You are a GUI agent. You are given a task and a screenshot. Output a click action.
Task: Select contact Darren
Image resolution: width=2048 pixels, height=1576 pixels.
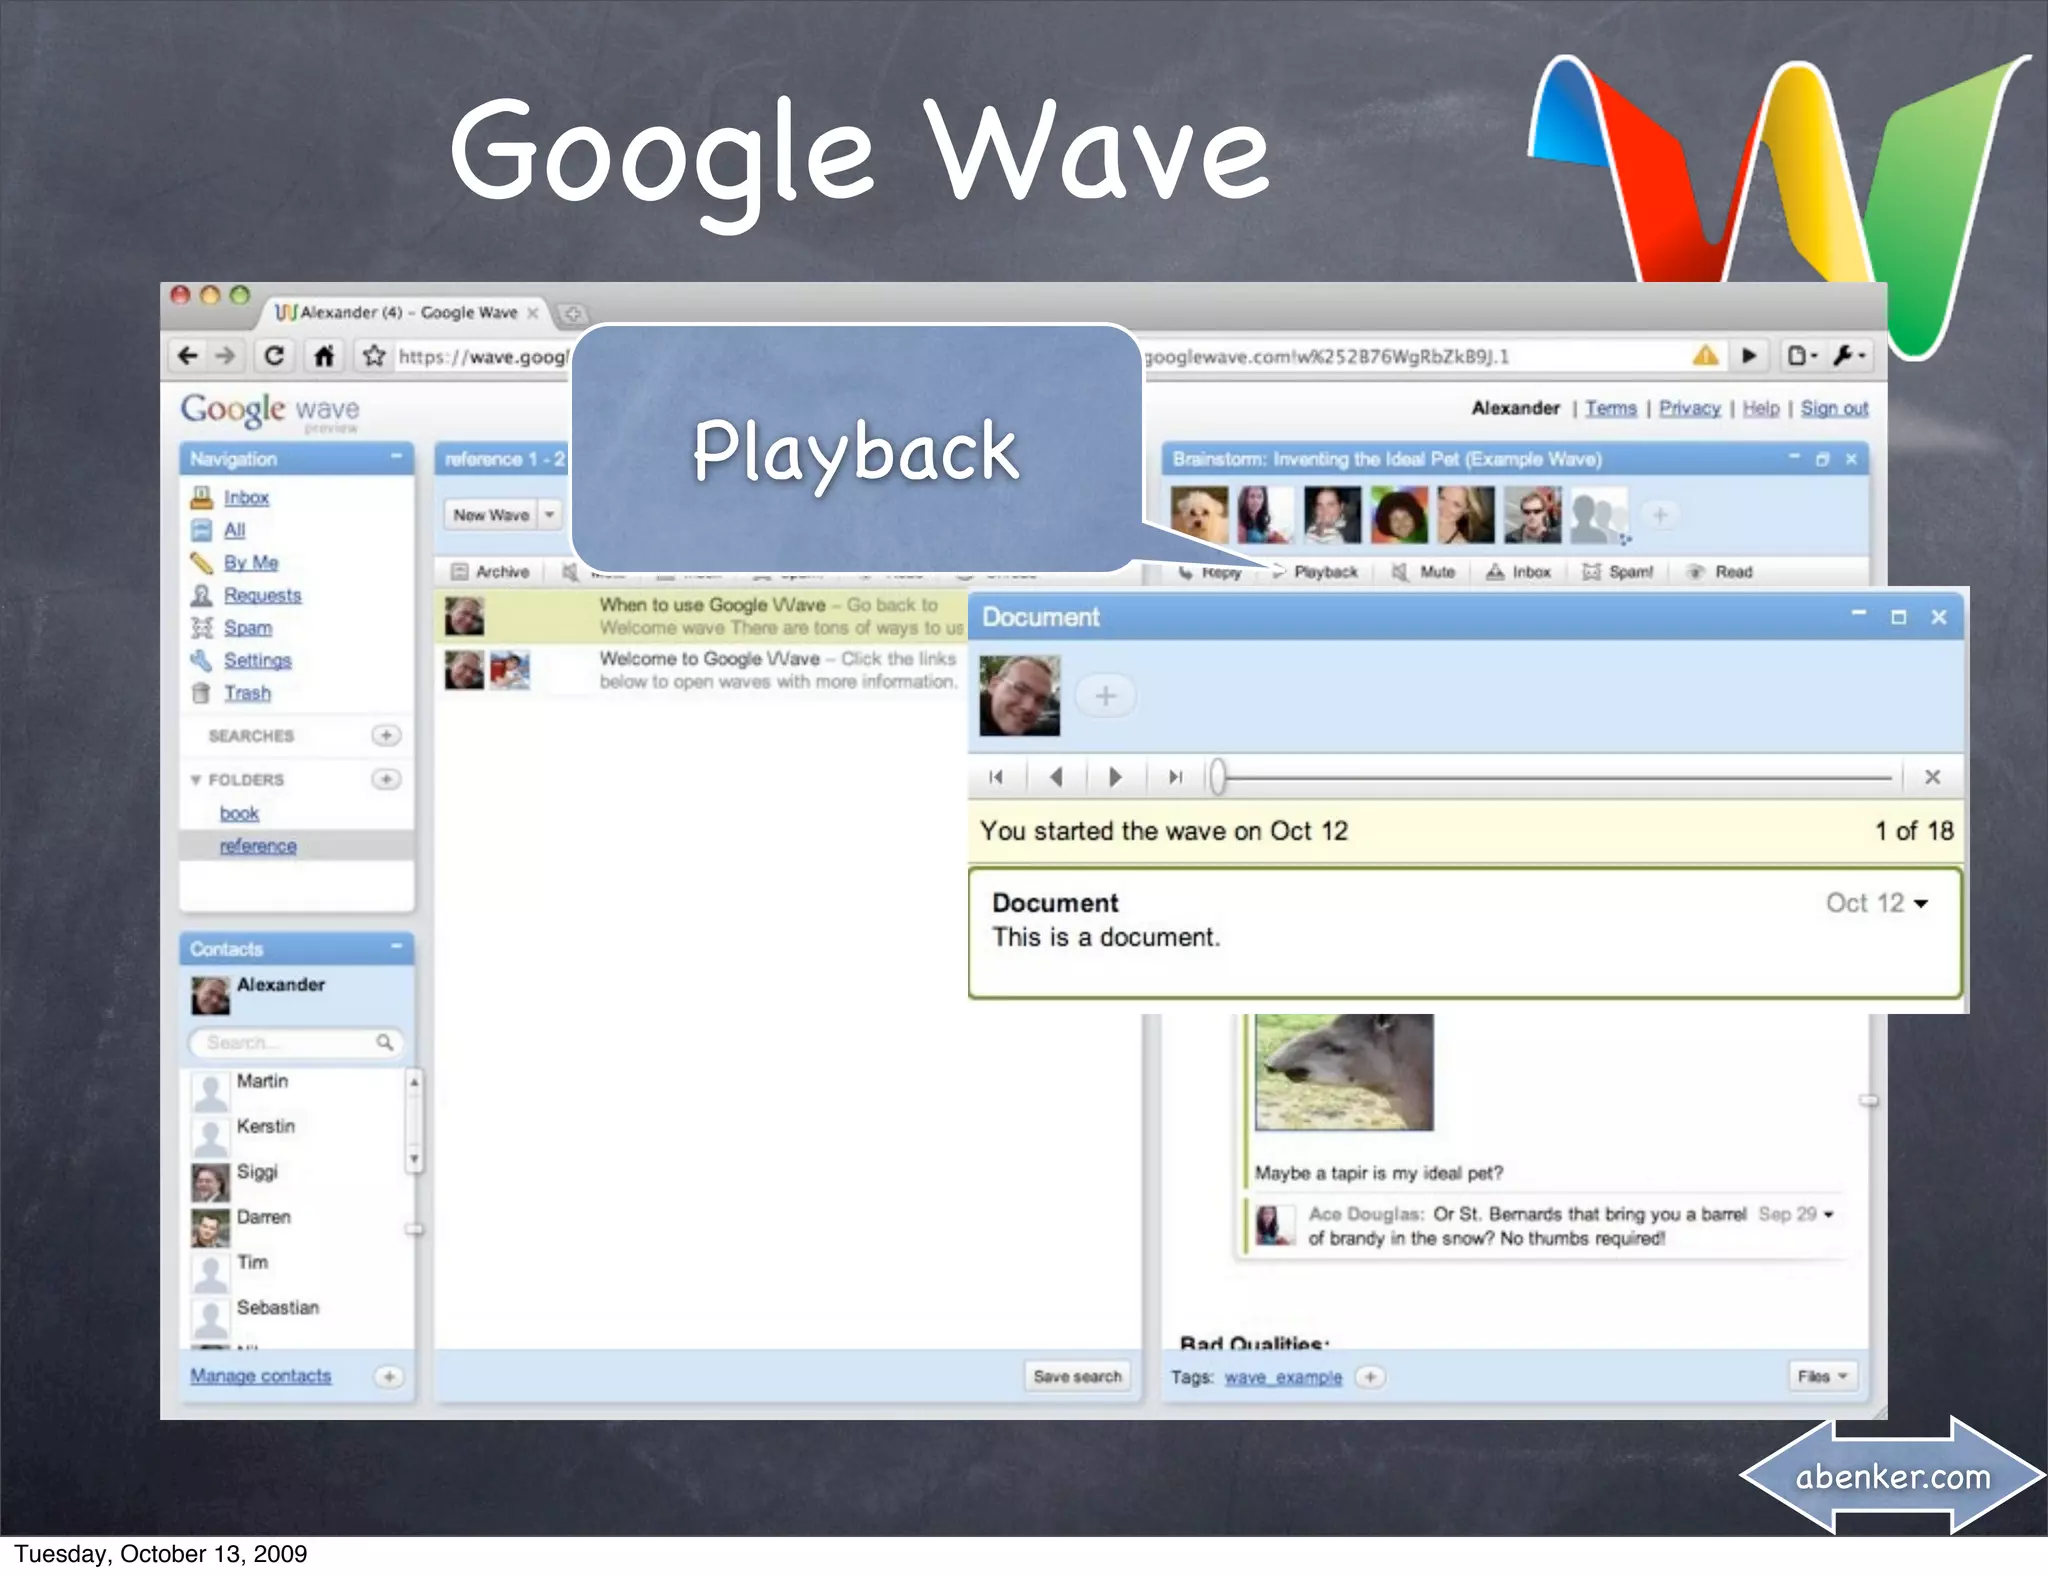point(264,1217)
